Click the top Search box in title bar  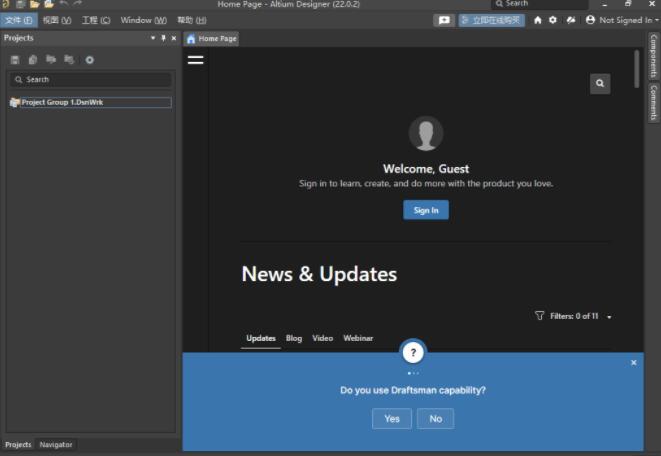point(540,4)
